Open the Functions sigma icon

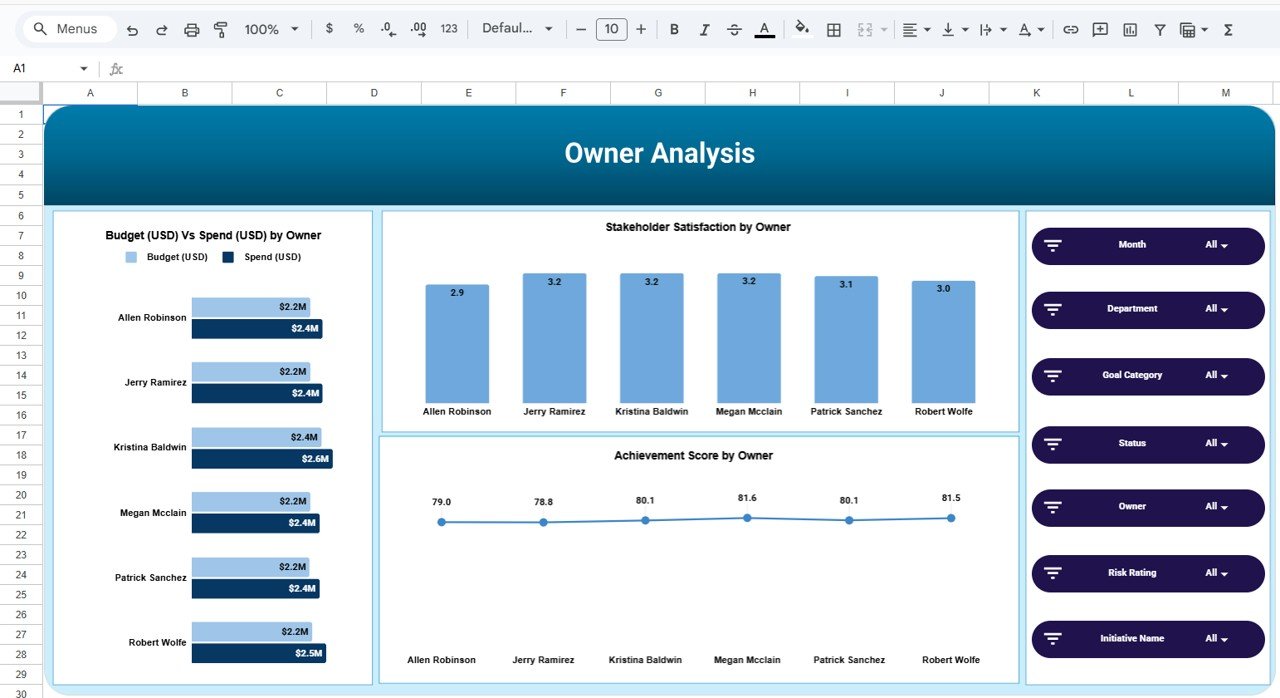click(x=1227, y=29)
